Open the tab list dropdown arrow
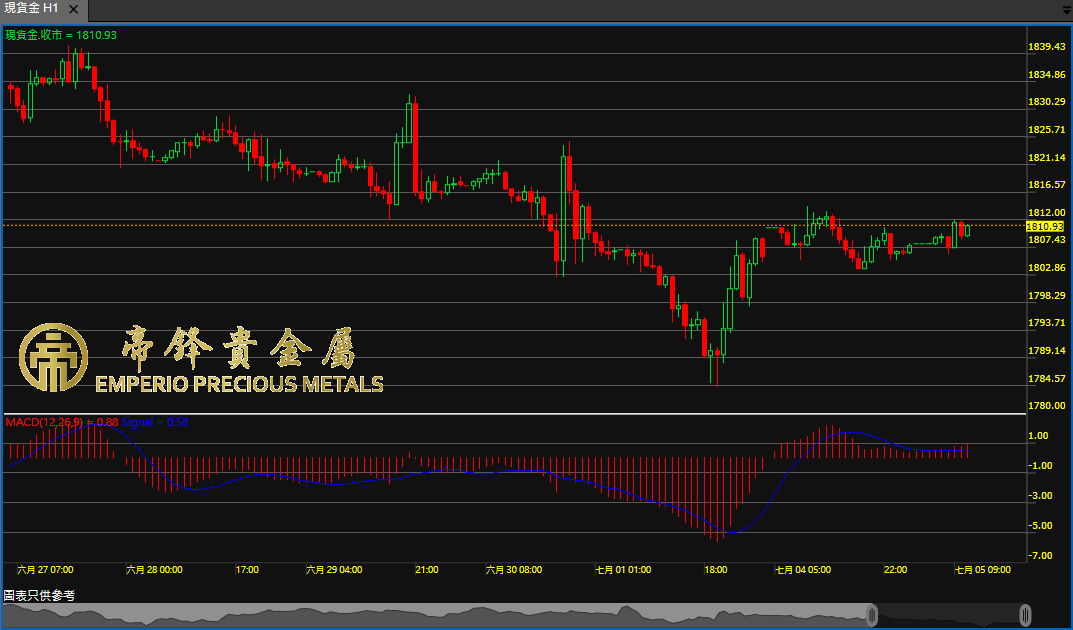1073x630 pixels. [1066, 8]
